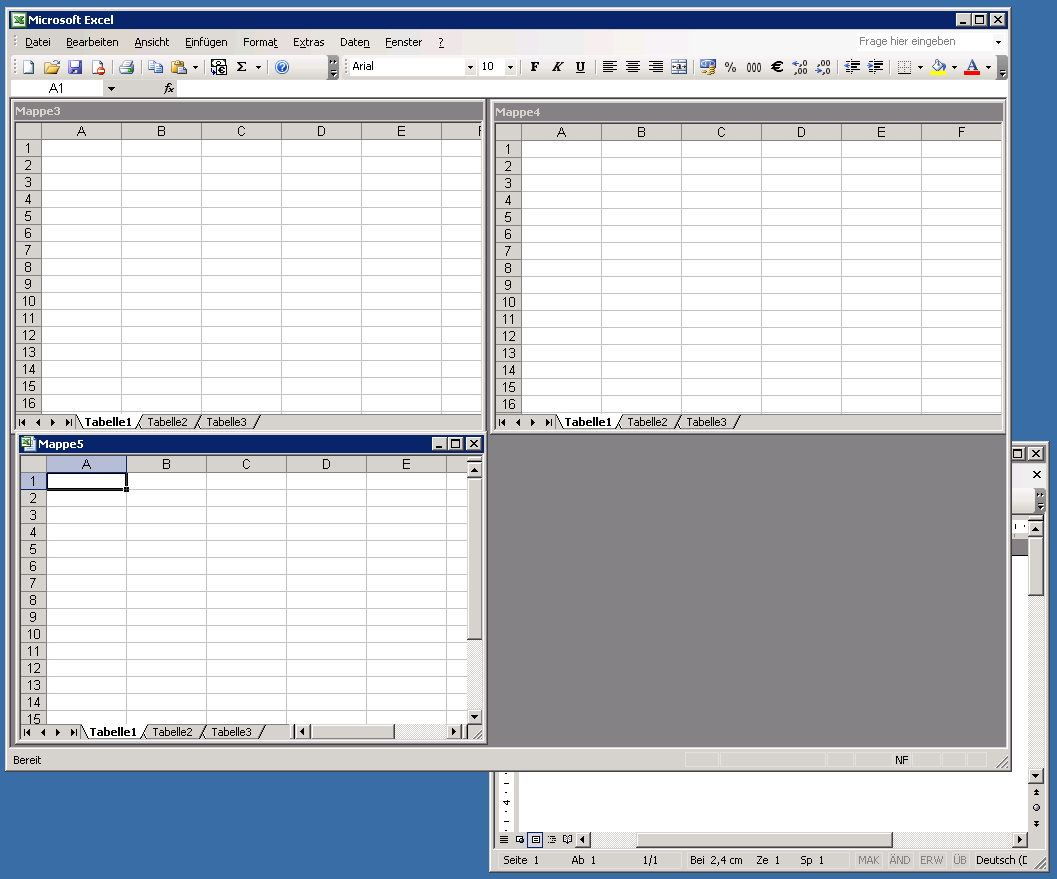Toggle MAK mode in Word status bar
This screenshot has width=1057, height=879.
point(868,860)
